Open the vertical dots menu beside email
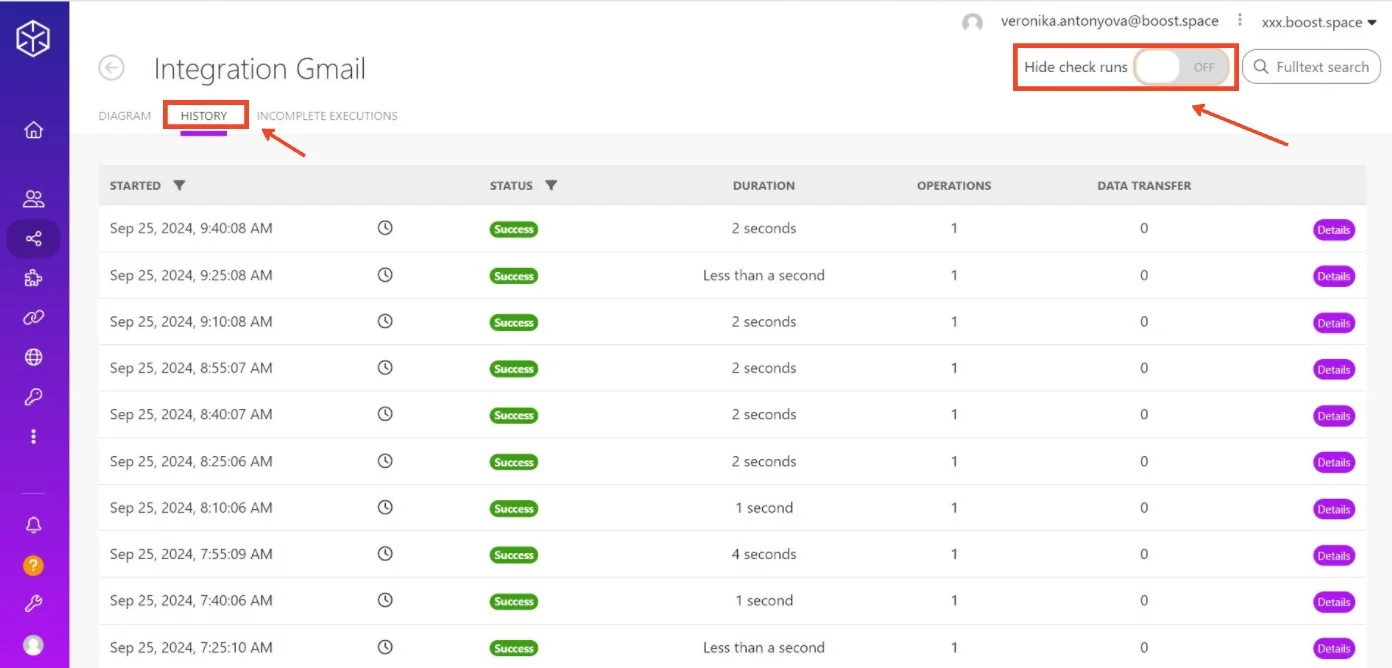 1240,20
